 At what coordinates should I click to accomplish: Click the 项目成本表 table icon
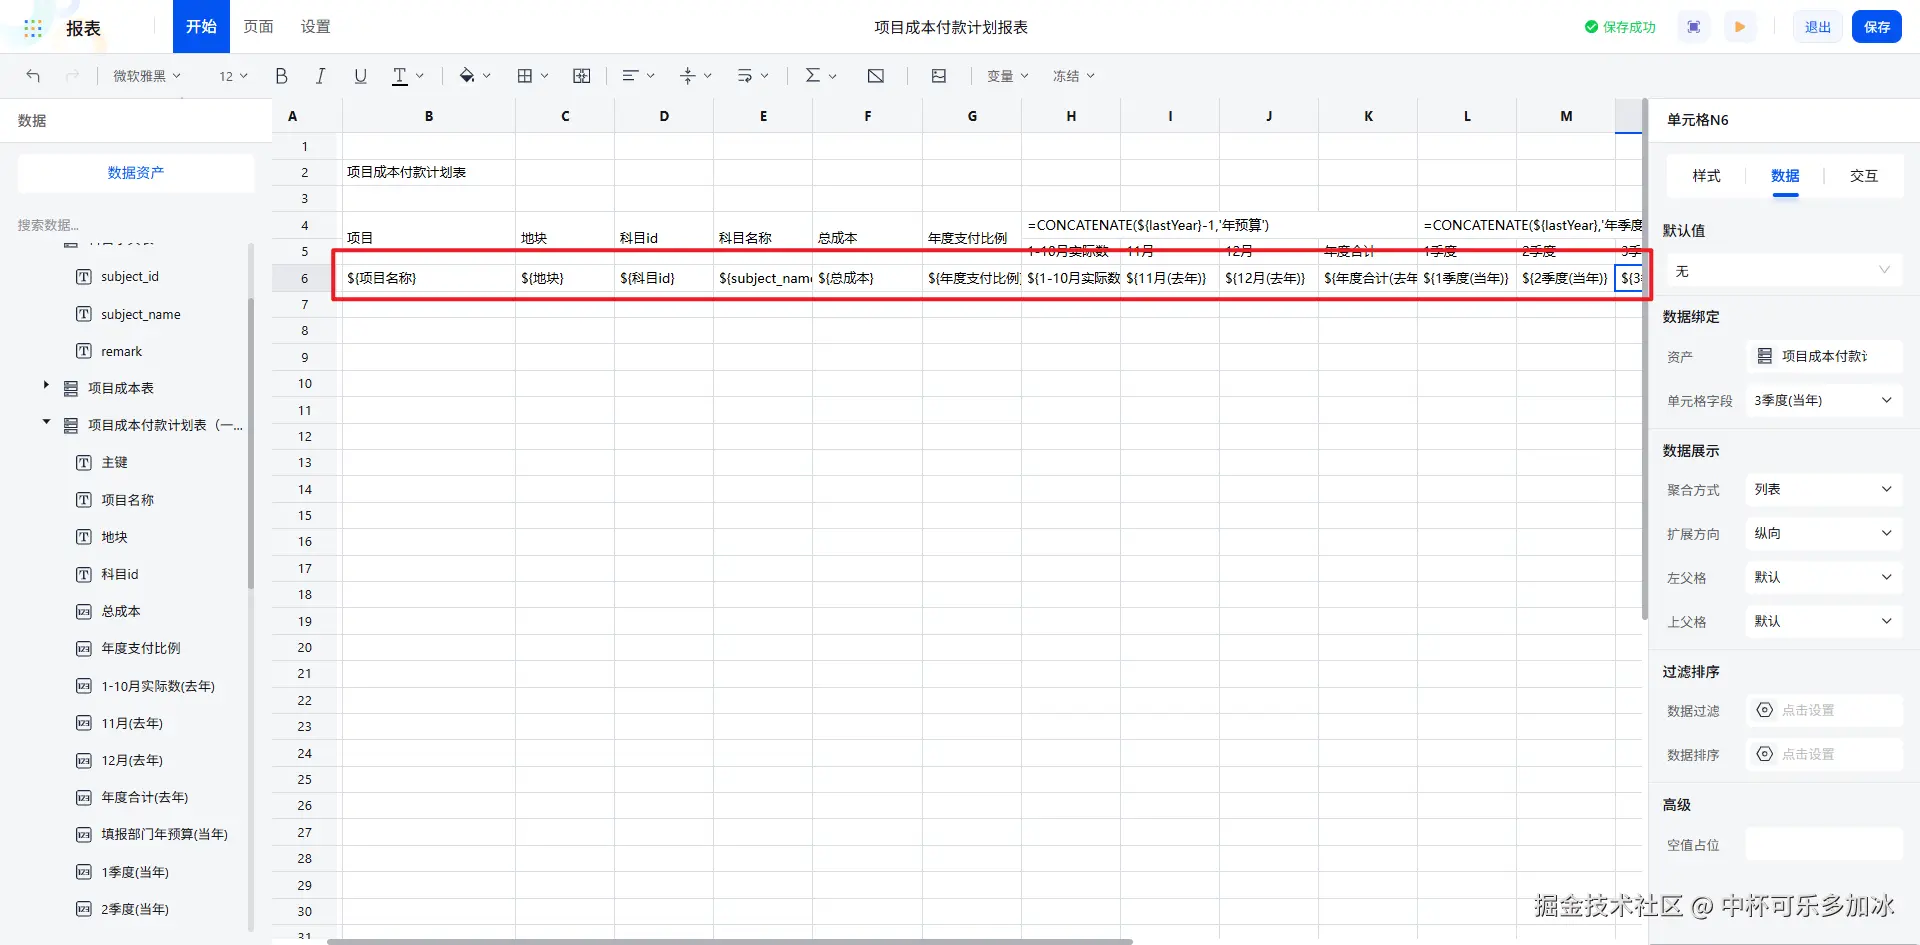71,388
